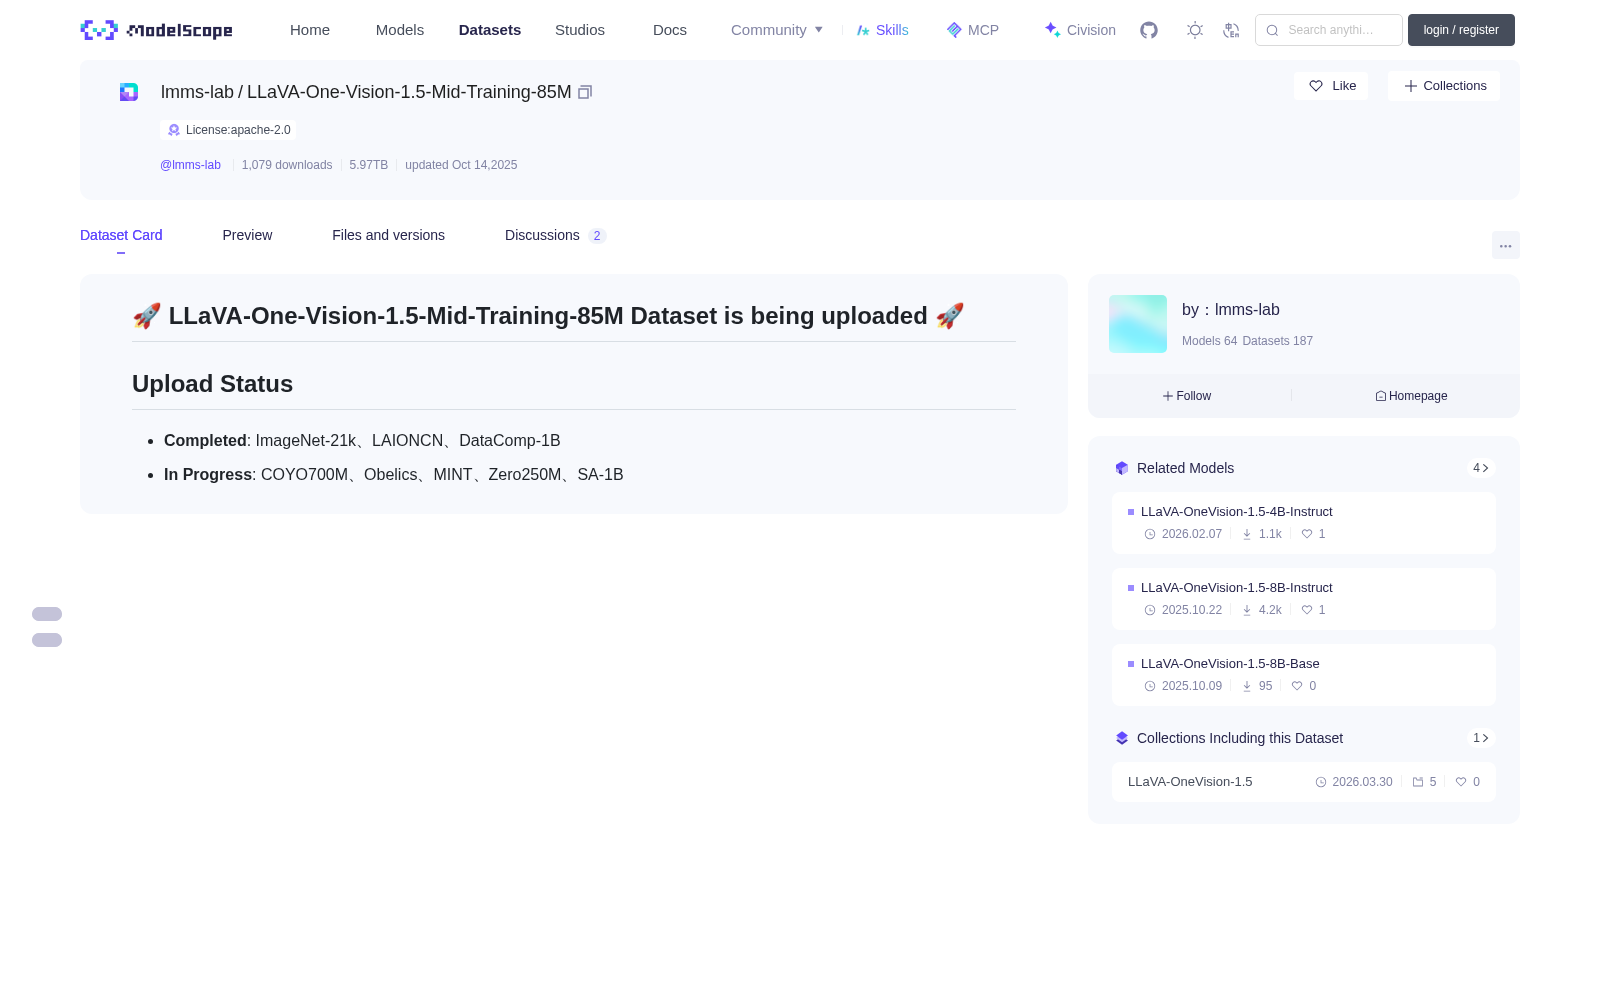This screenshot has height=1000, width=1600.
Task: Open the Civision link
Action: (1080, 30)
